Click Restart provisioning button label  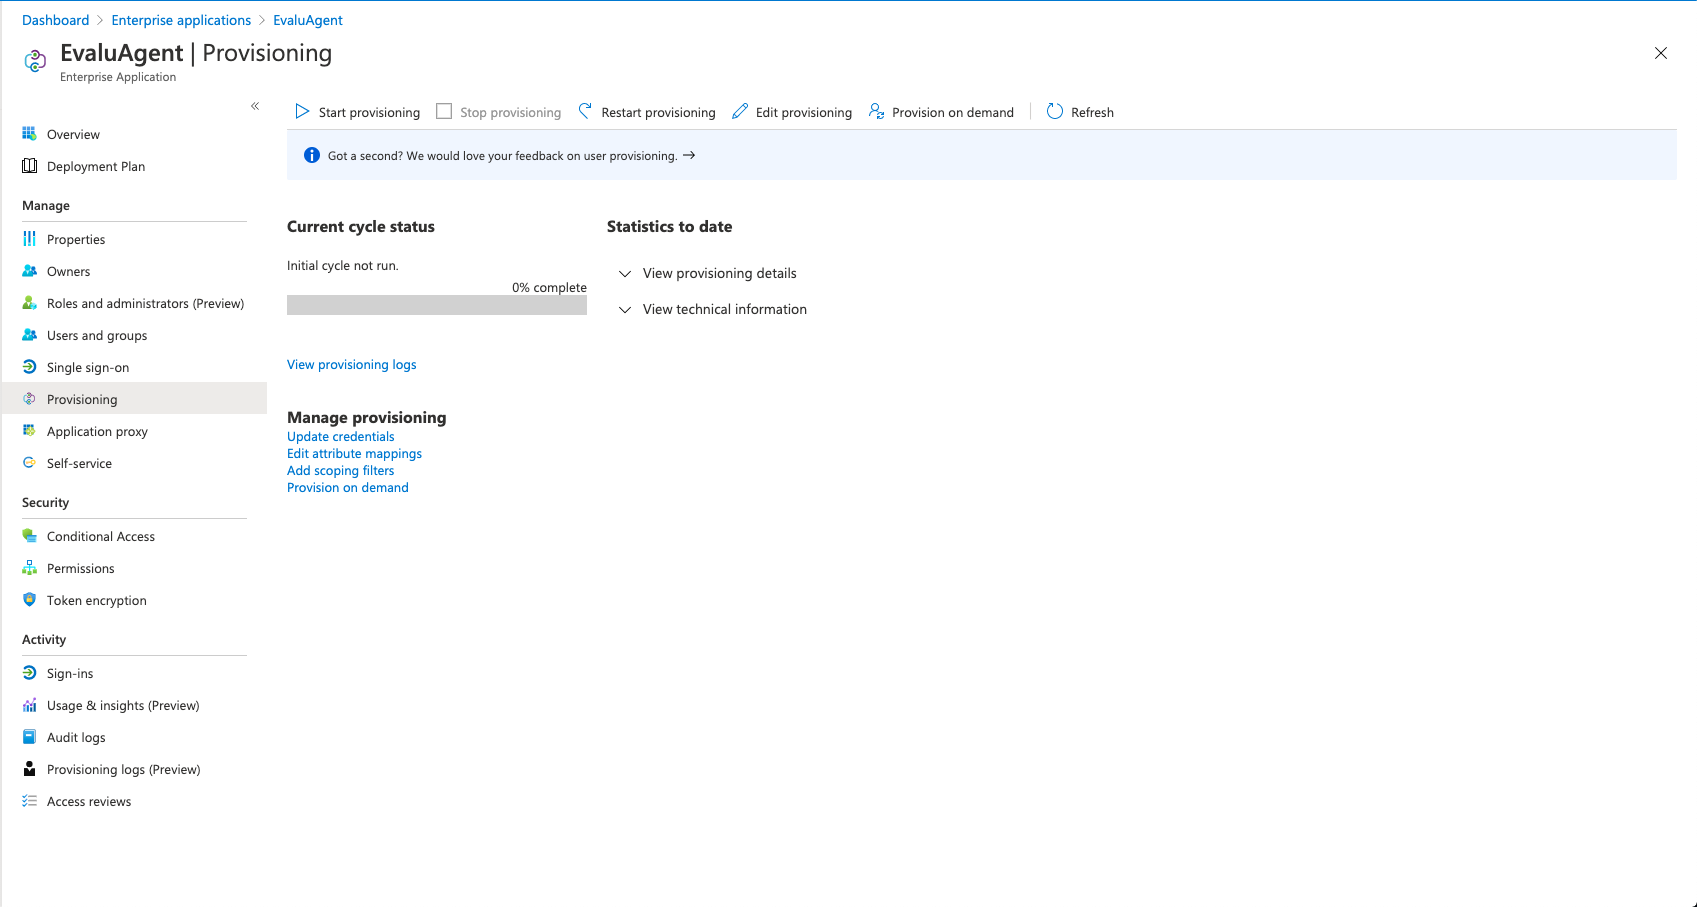658,112
